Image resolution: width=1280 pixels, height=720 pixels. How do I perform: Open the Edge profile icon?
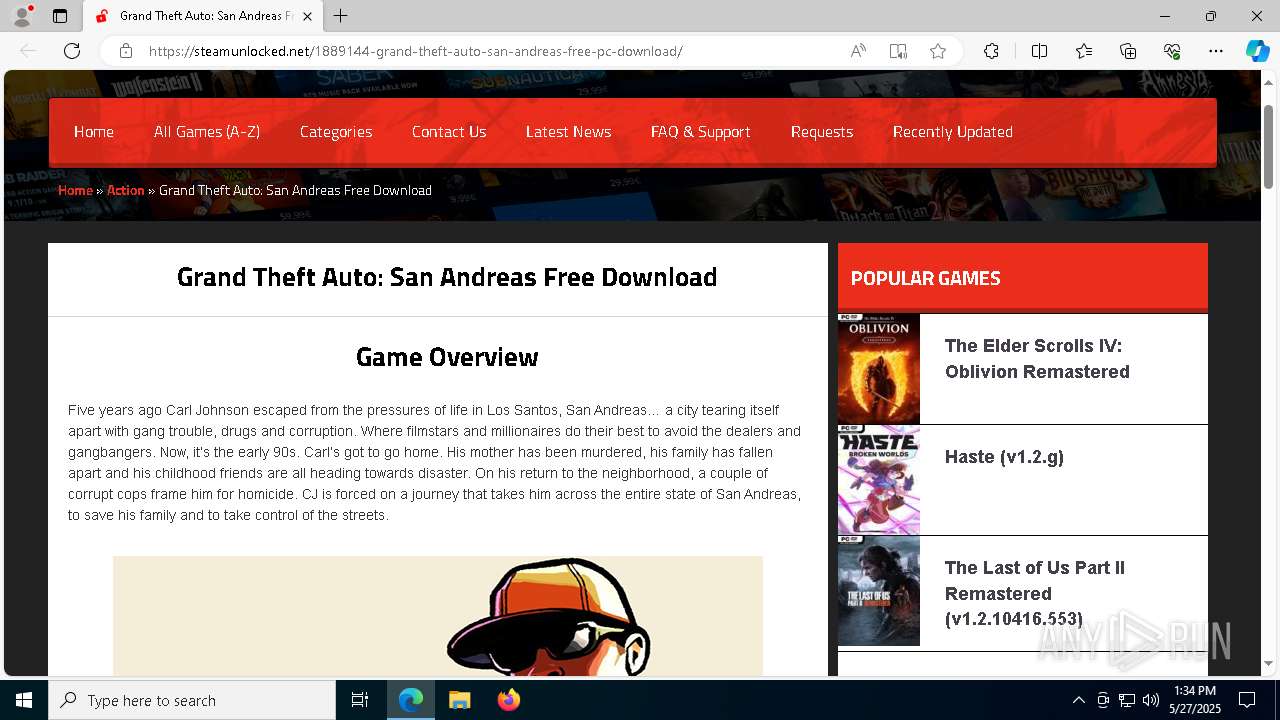tap(22, 16)
